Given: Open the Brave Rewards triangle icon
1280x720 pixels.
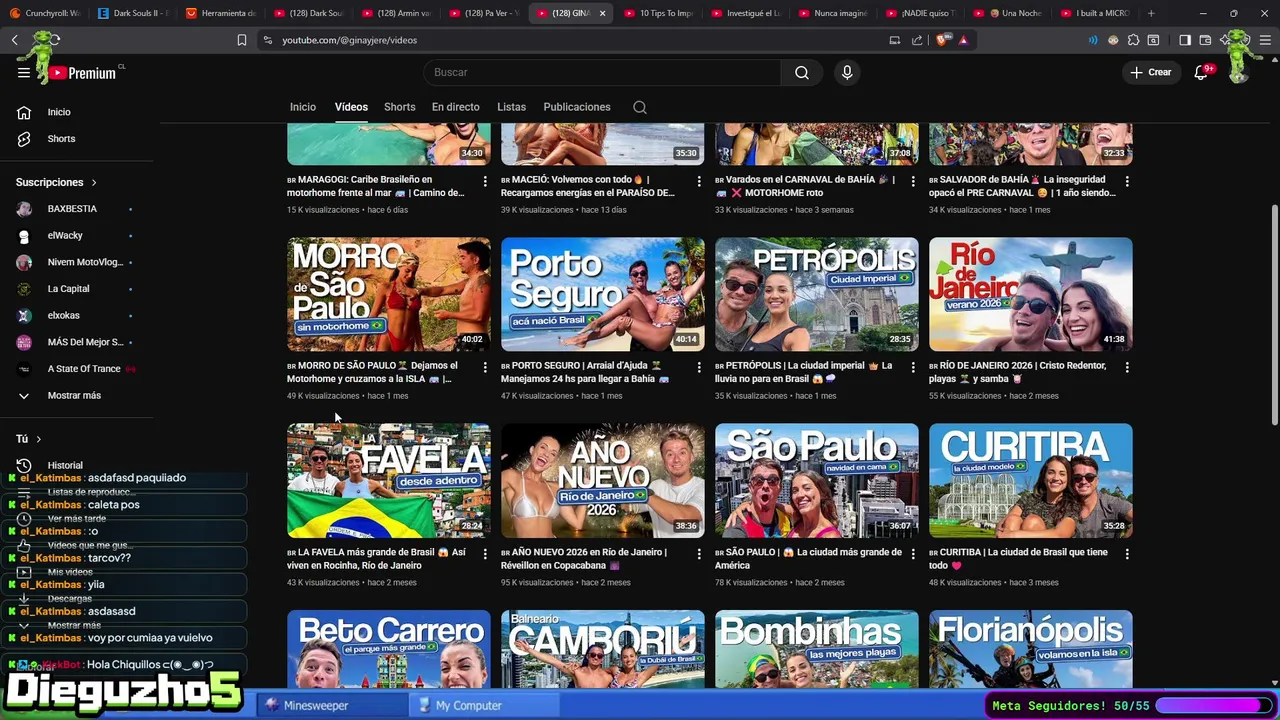Looking at the screenshot, I should tap(964, 40).
